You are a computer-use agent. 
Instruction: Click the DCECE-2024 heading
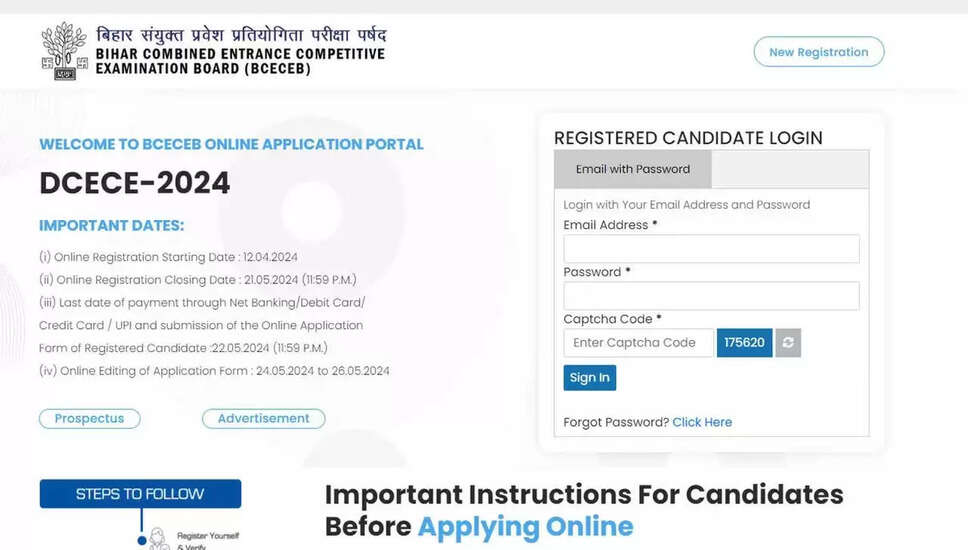pos(135,183)
